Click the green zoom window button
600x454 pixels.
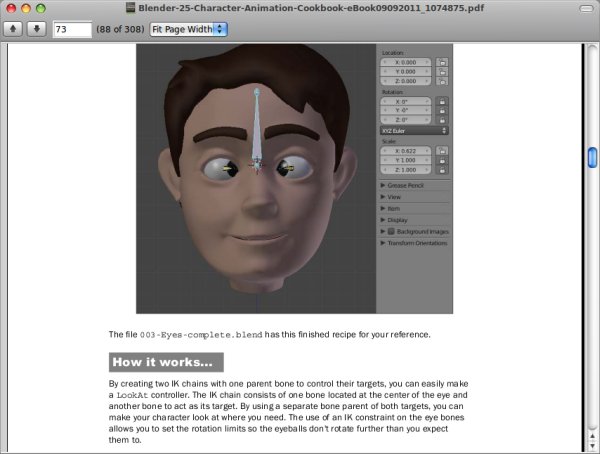pyautogui.click(x=41, y=8)
